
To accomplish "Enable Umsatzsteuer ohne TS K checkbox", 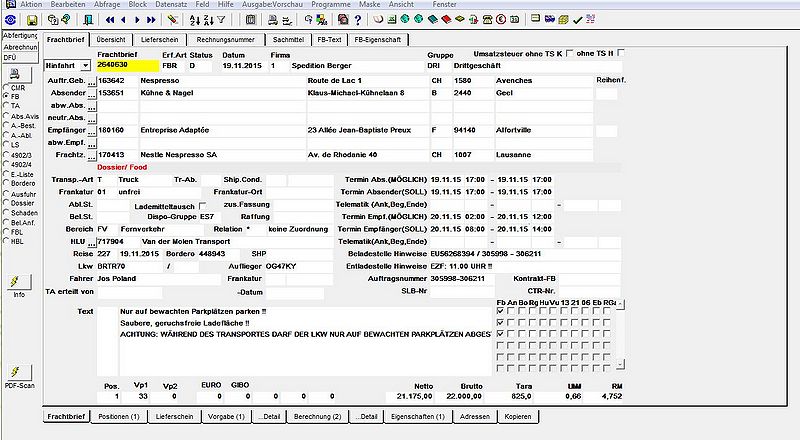I will (570, 53).
